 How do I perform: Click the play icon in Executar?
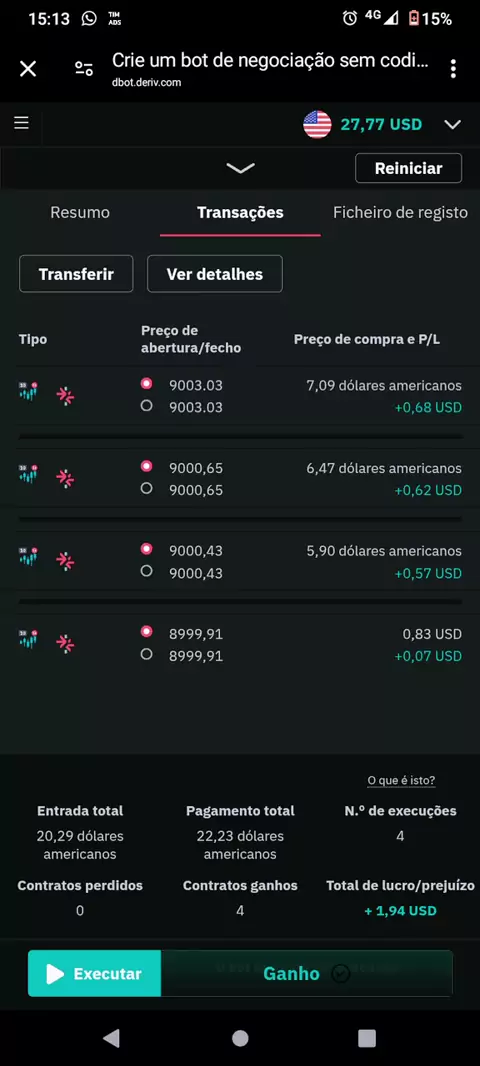(x=54, y=974)
